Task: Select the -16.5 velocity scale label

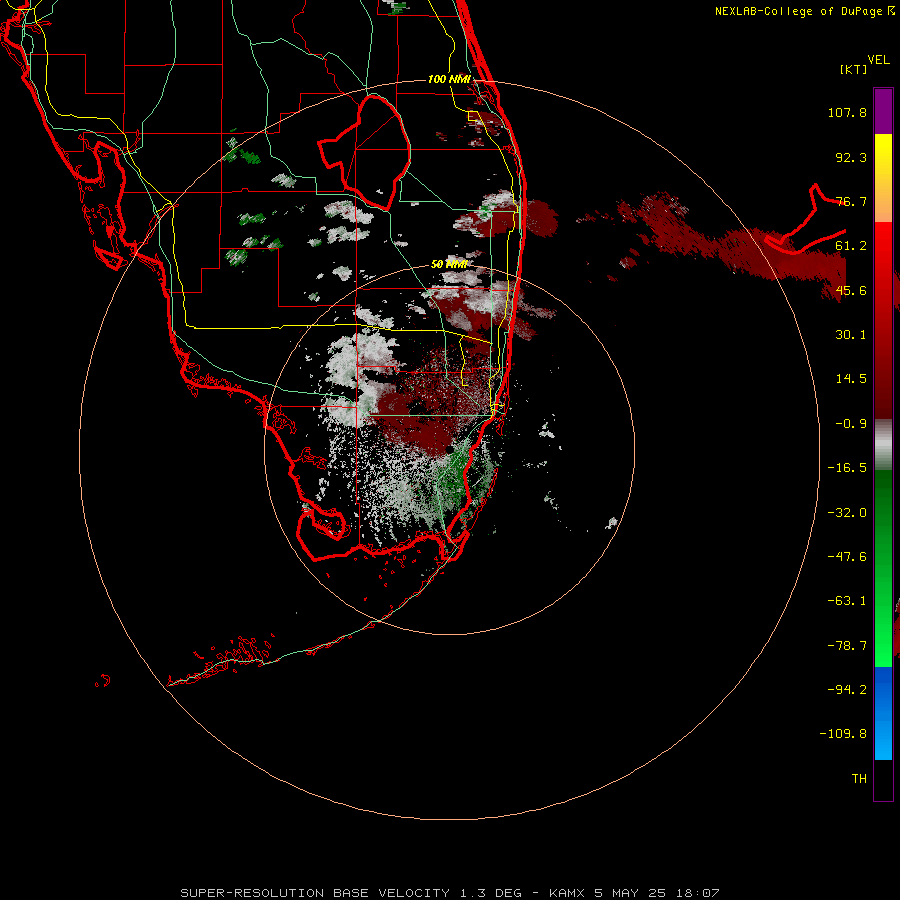Action: 847,468
